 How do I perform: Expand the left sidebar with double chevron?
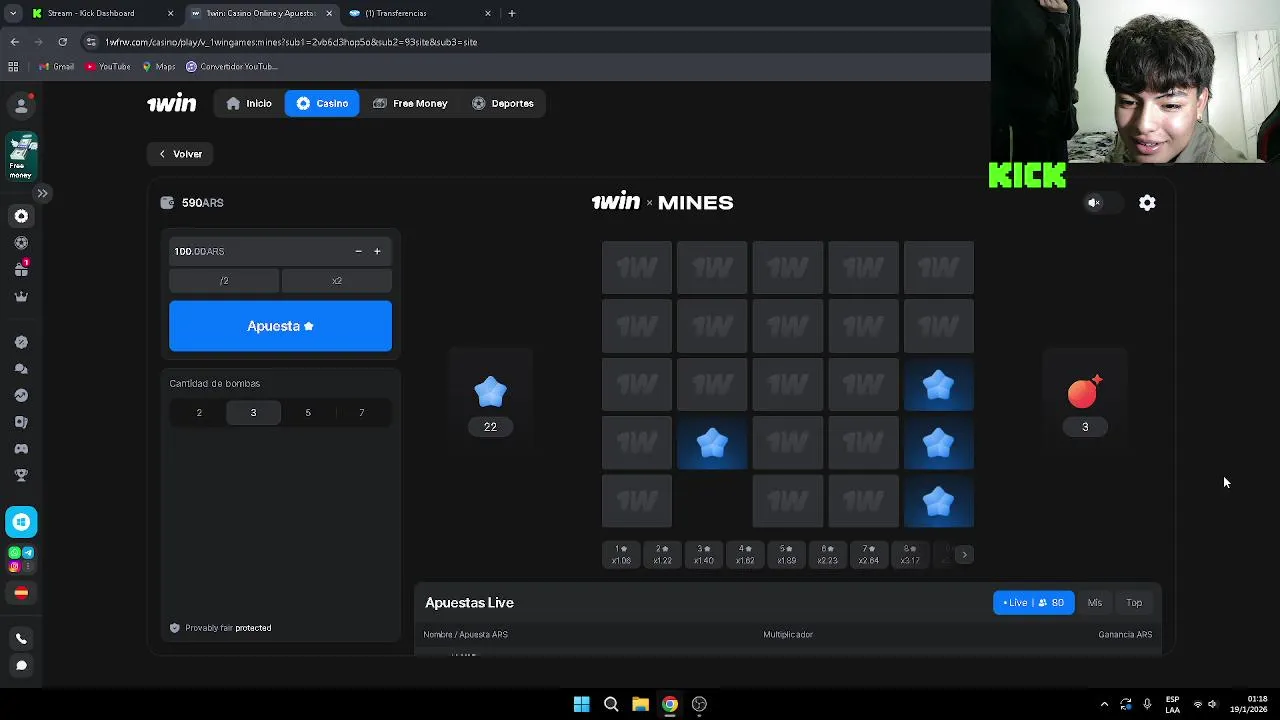coord(42,193)
